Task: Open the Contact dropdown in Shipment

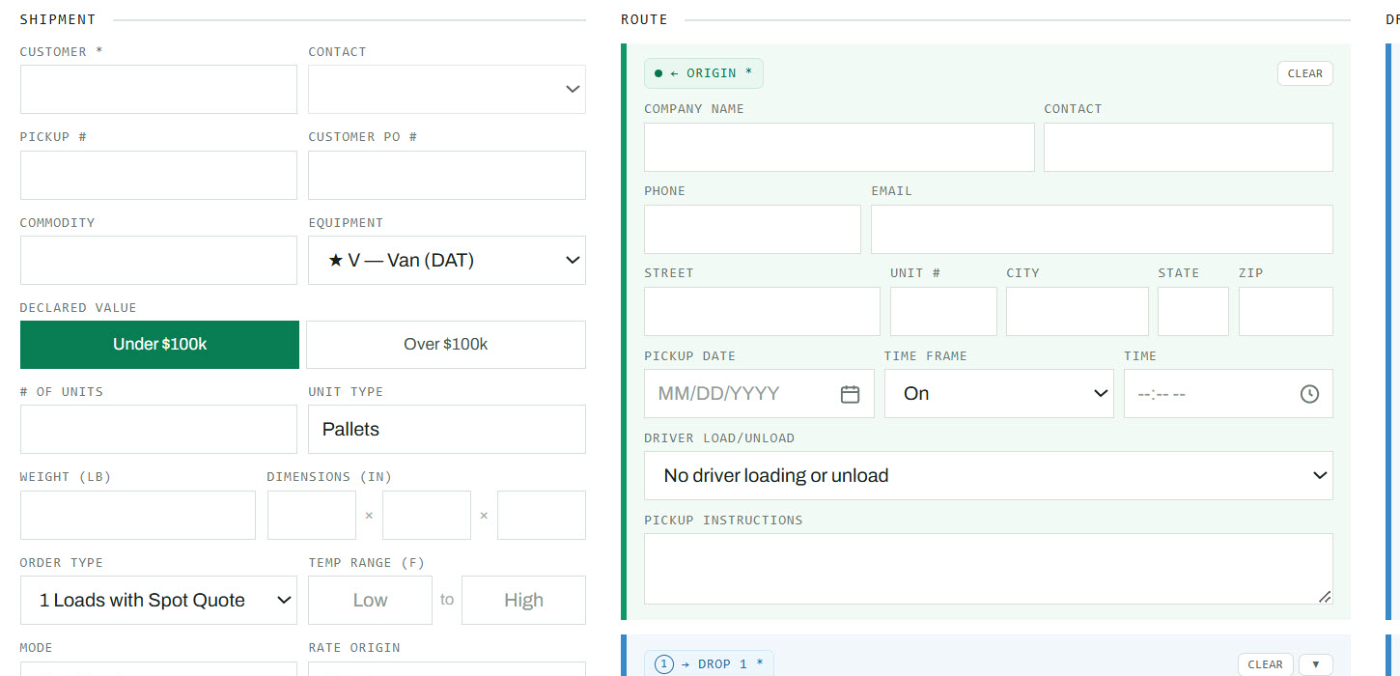Action: [x=447, y=89]
